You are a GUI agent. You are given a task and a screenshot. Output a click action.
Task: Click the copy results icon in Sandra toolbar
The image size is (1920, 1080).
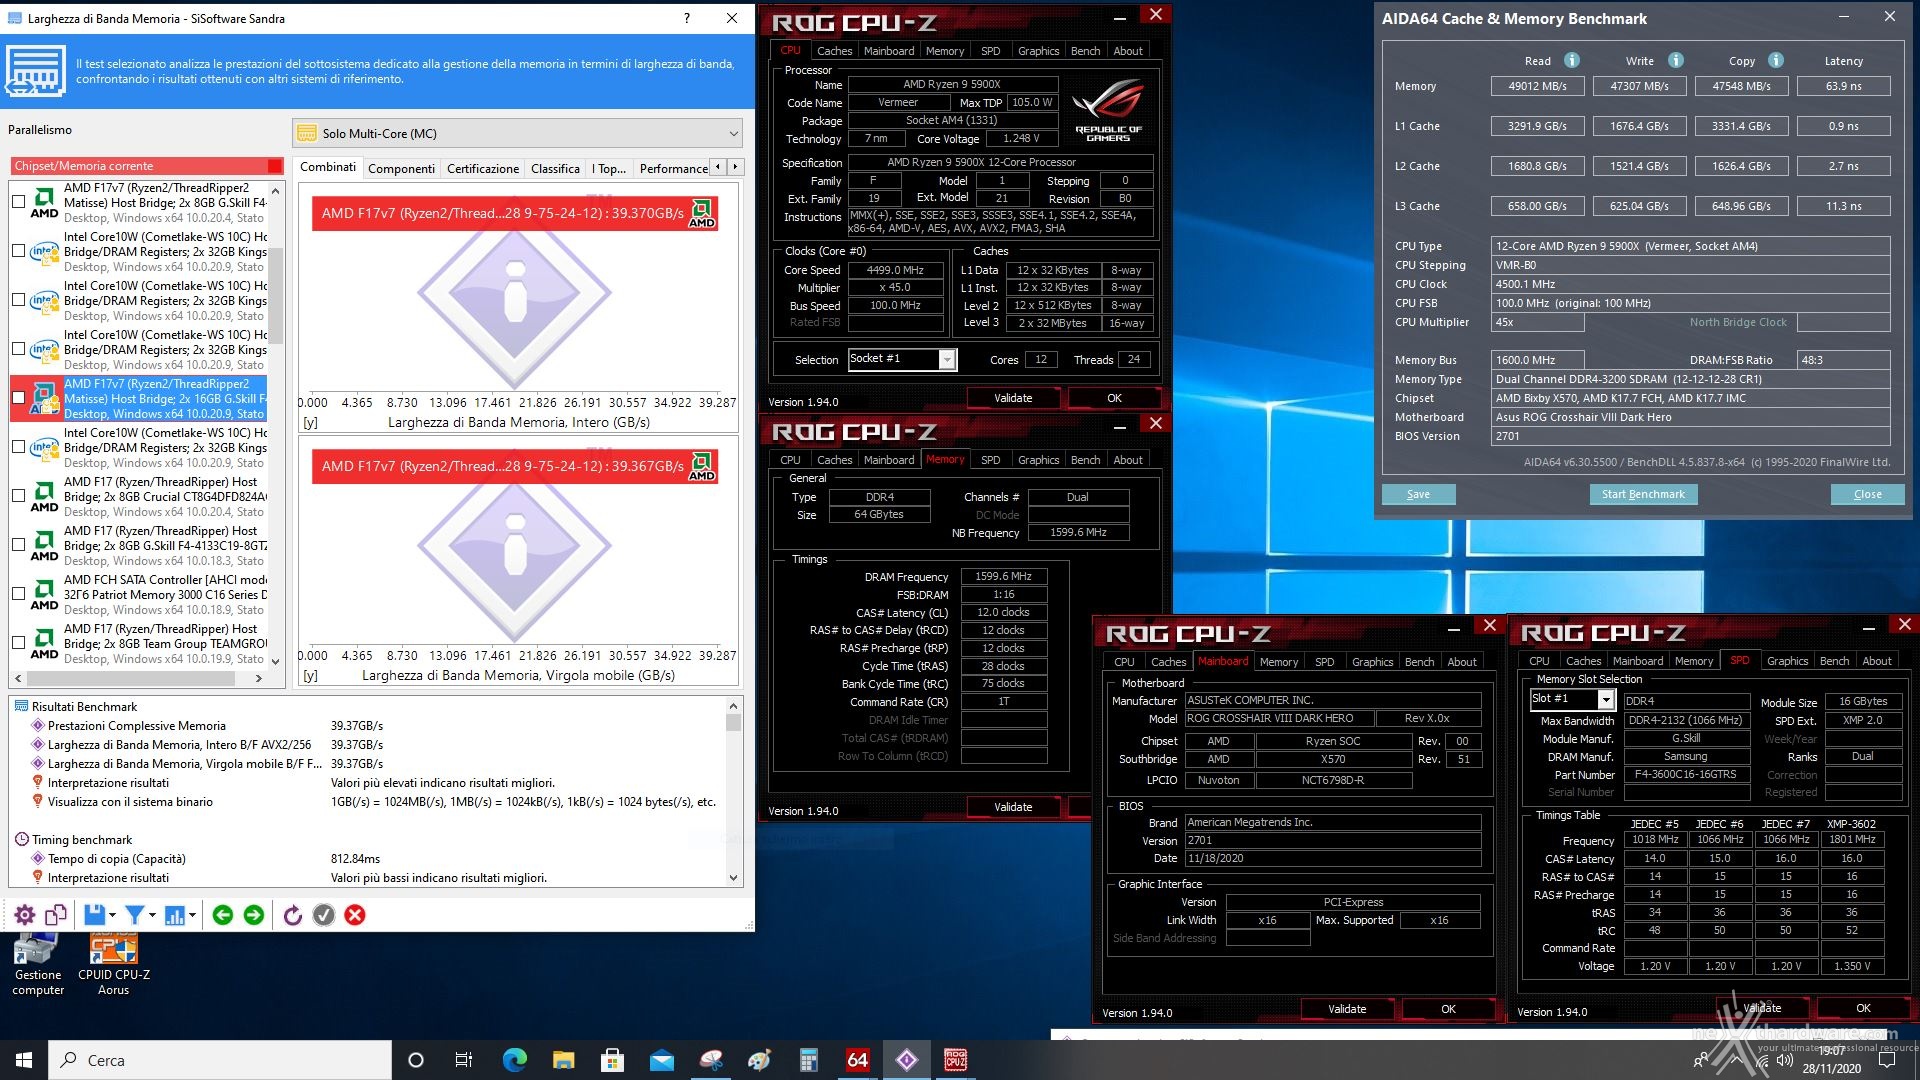56,915
